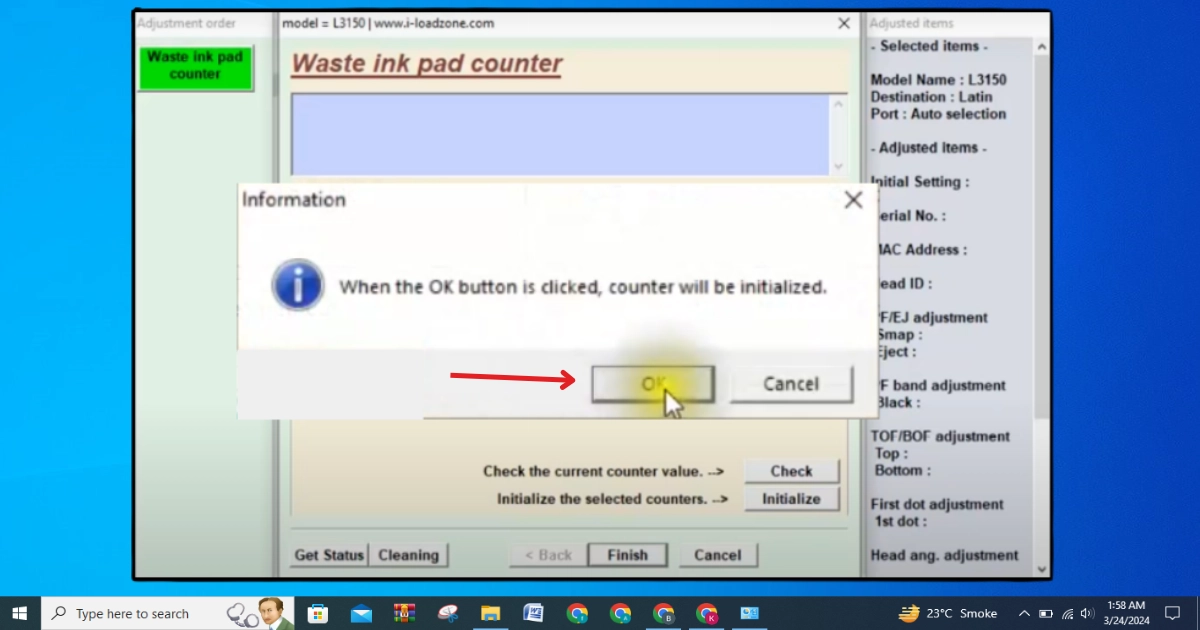1200x630 pixels.
Task: Confirm with OK in the Information dialog
Action: [x=652, y=384]
